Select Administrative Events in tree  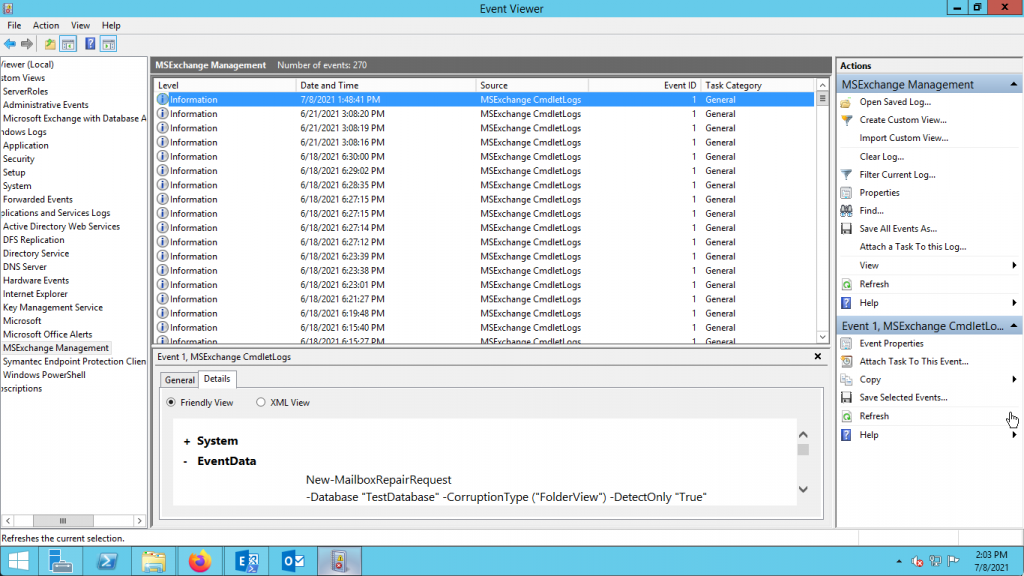pos(46,104)
